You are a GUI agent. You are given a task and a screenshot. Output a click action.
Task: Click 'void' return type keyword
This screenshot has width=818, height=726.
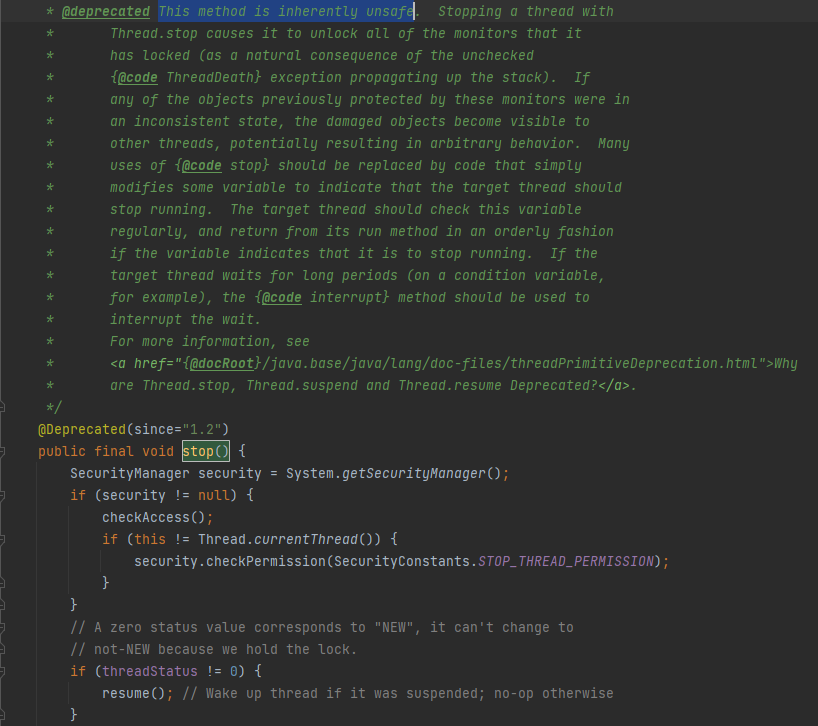click(x=158, y=451)
